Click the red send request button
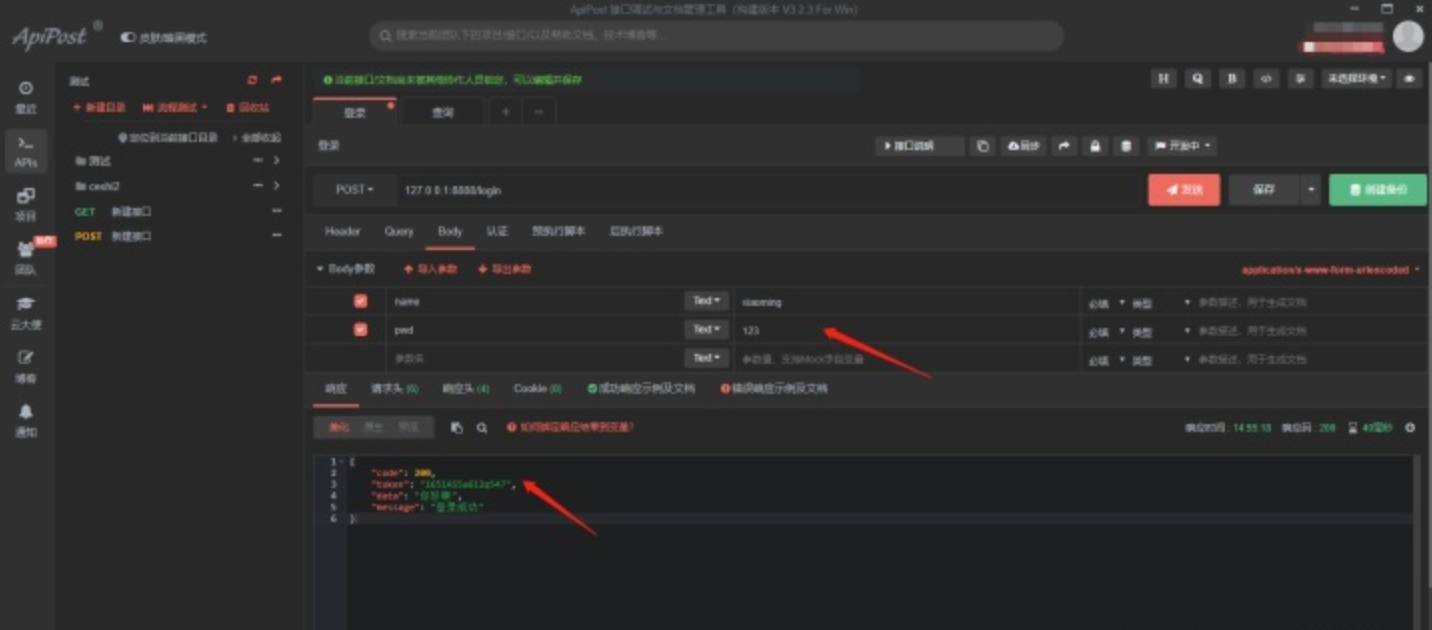The height and width of the screenshot is (630, 1432). coord(1183,190)
